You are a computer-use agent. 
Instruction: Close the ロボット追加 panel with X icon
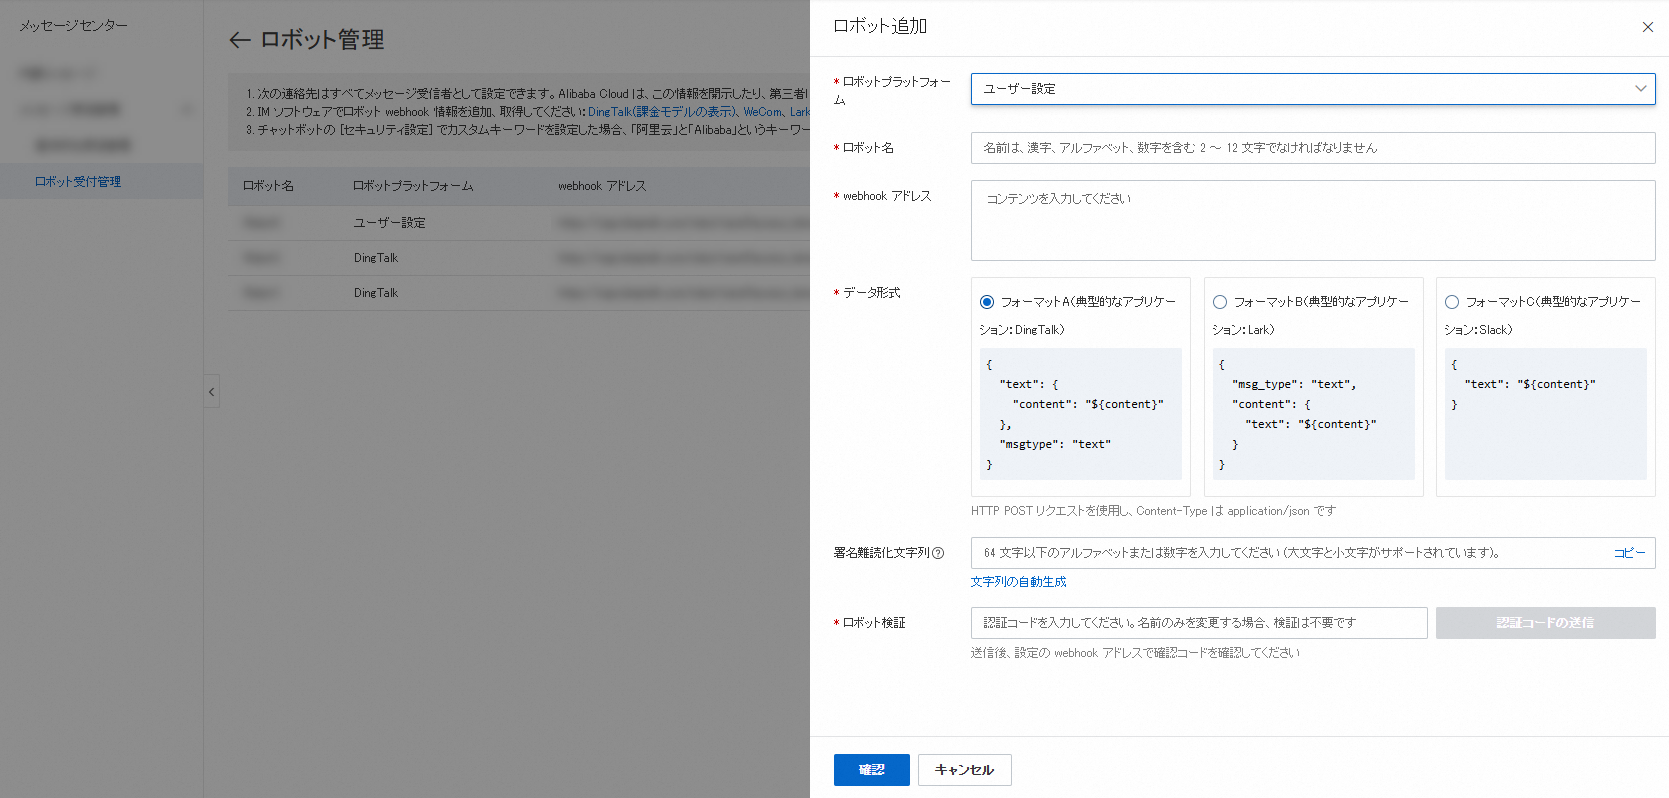tap(1648, 27)
